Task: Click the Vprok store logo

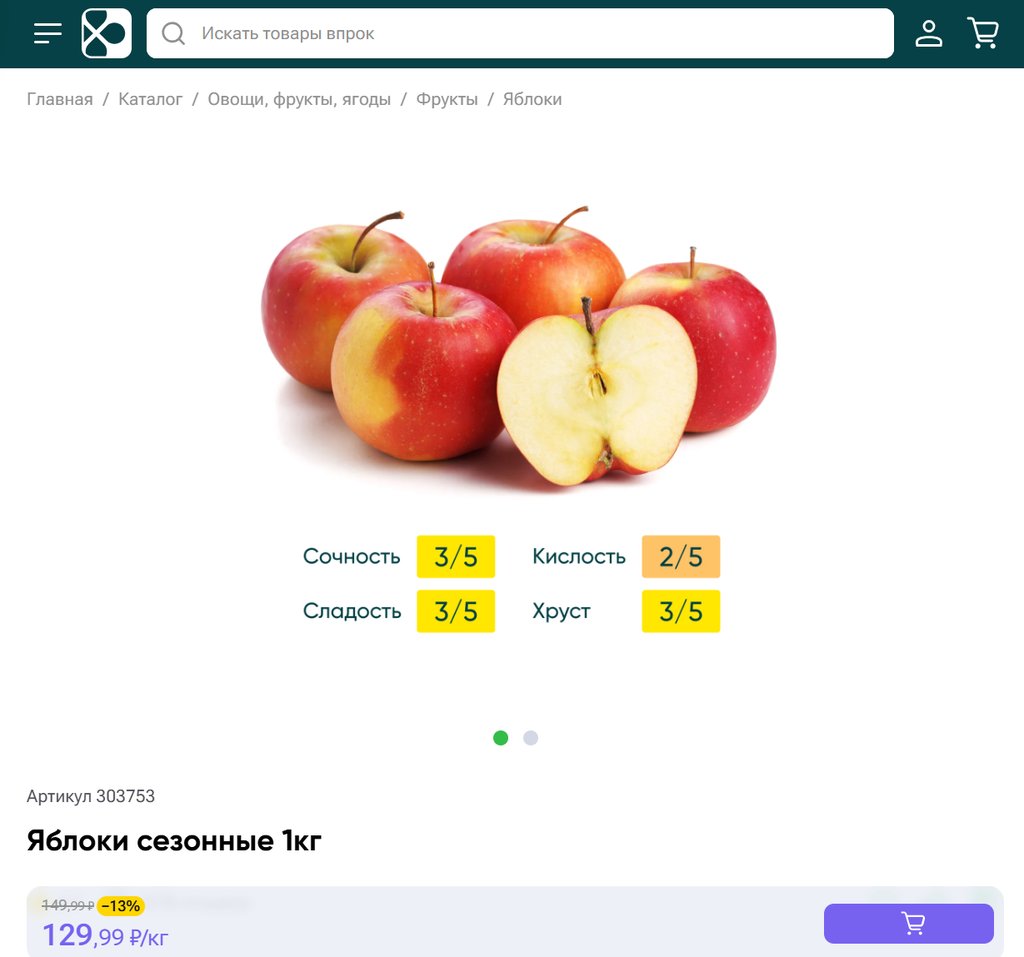Action: pyautogui.click(x=106, y=33)
